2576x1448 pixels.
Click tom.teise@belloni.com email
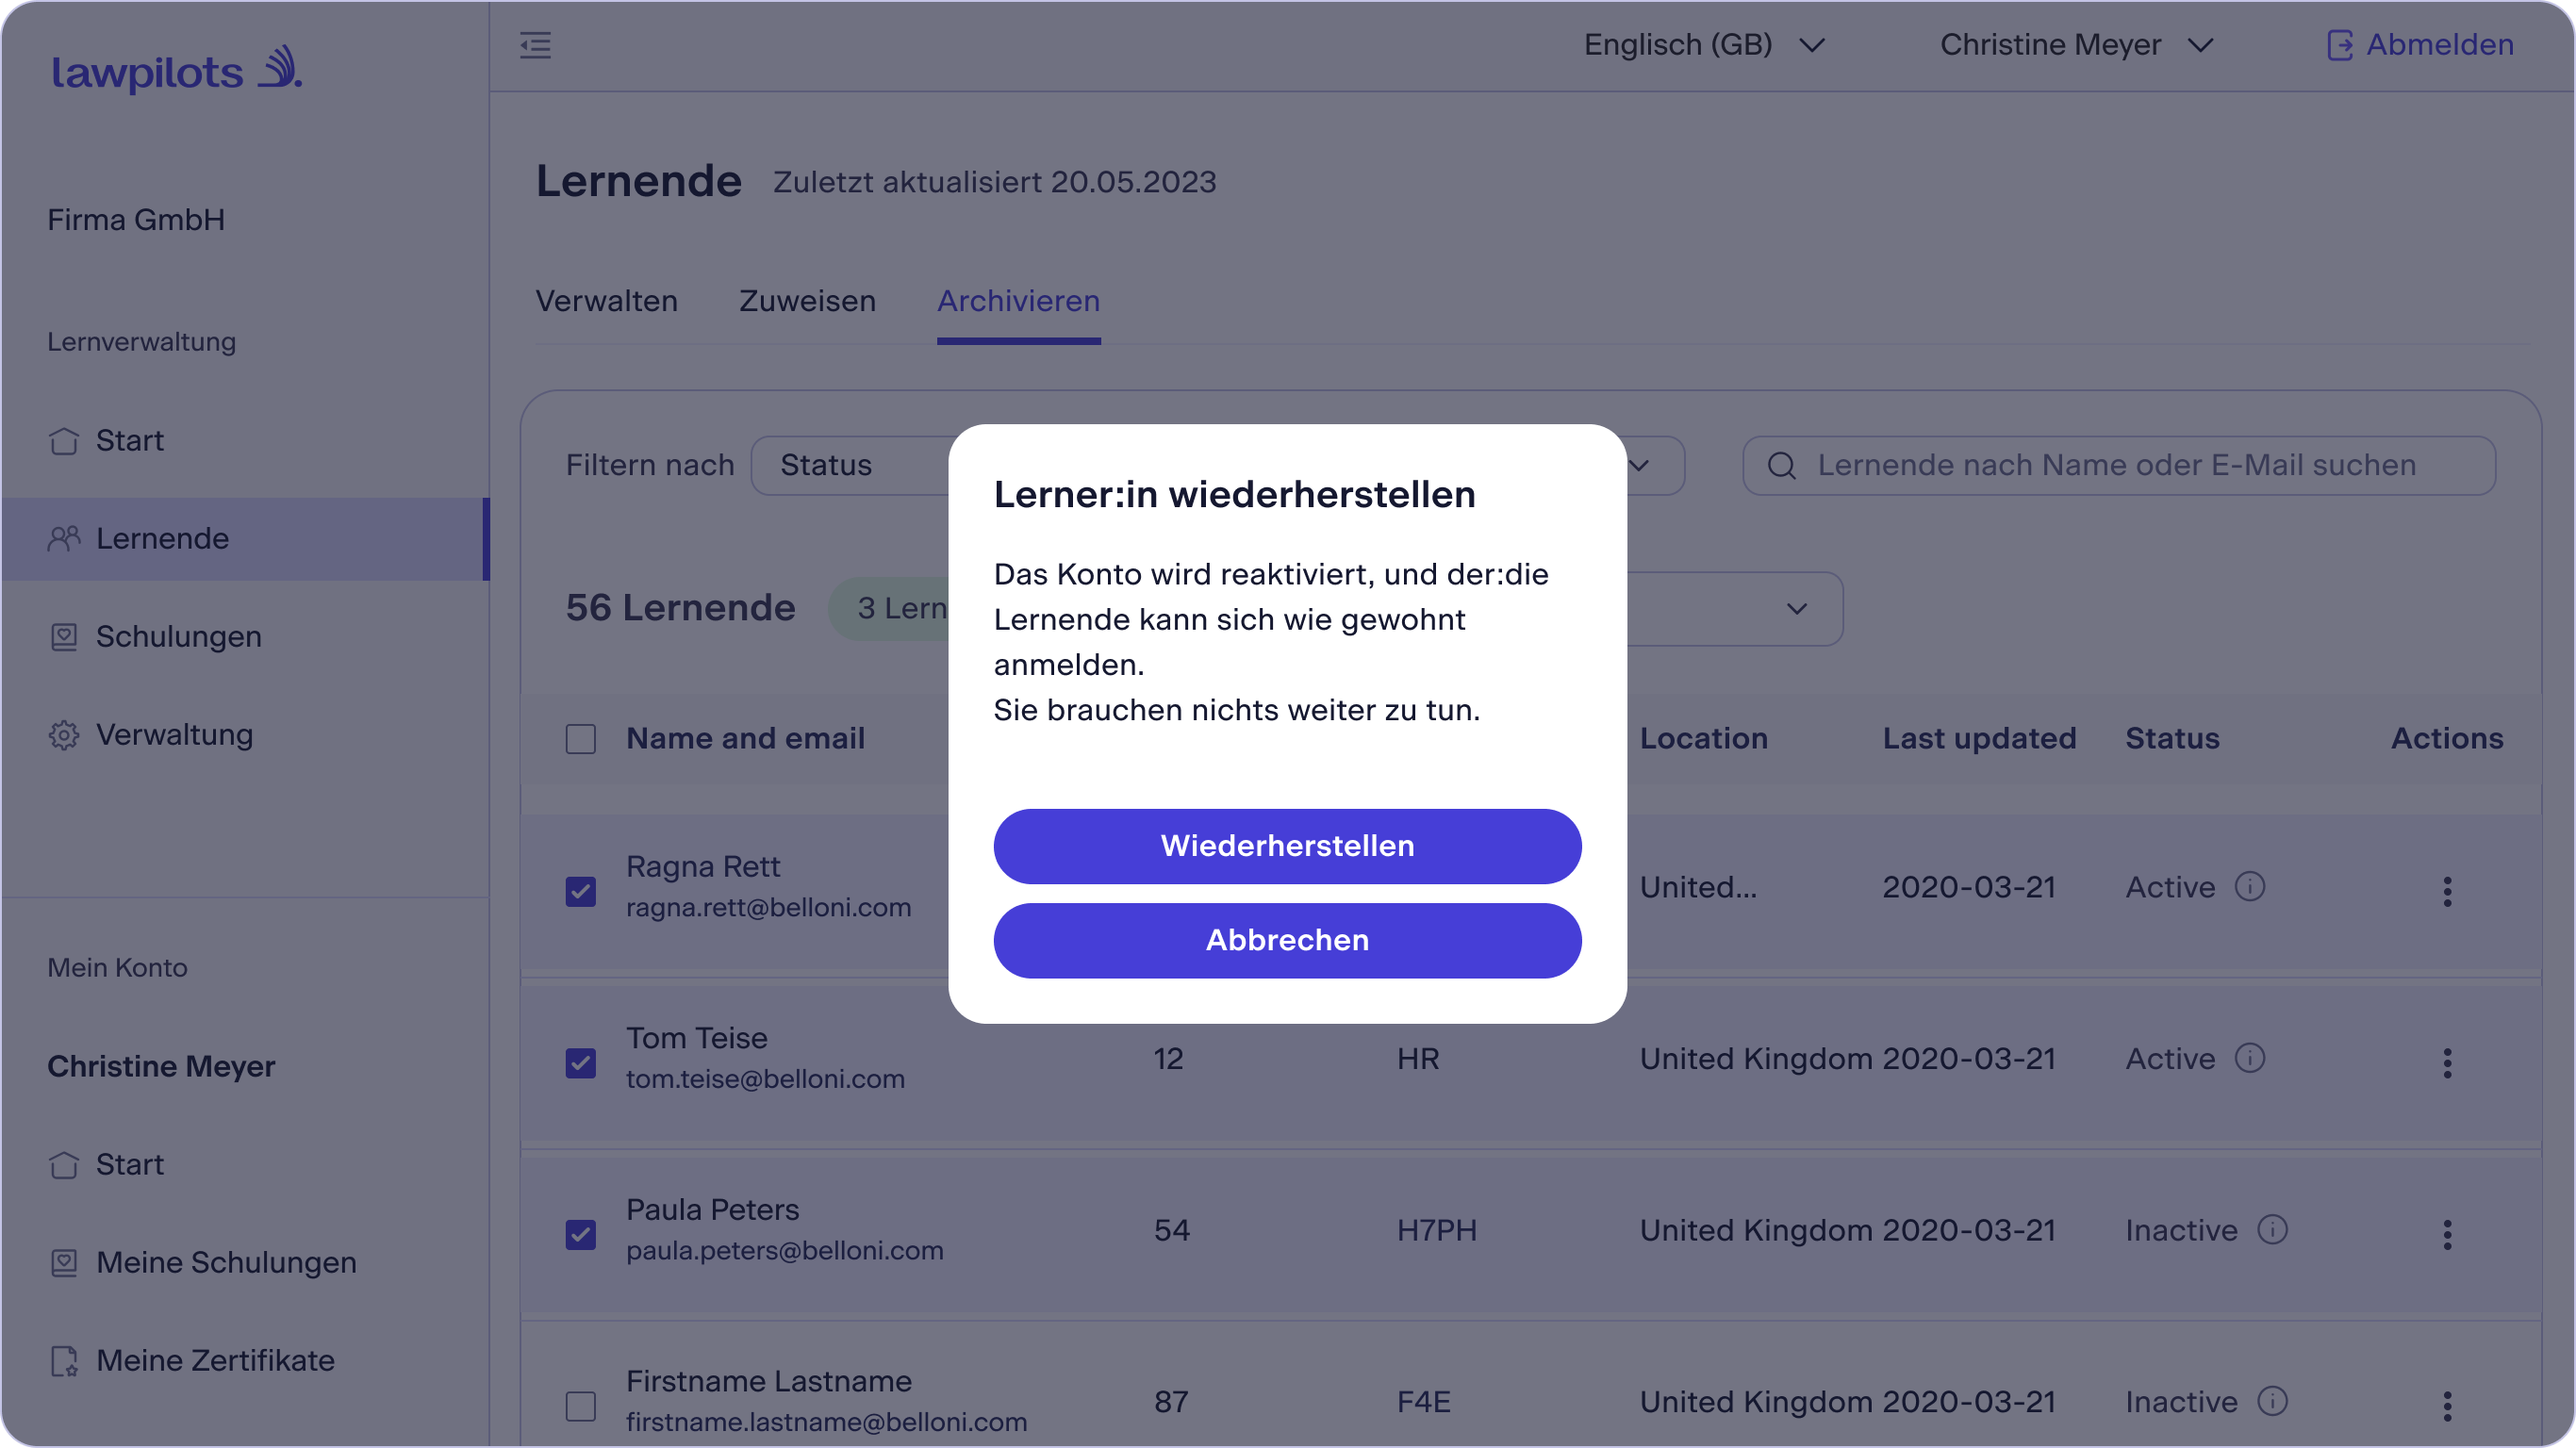tap(765, 1079)
